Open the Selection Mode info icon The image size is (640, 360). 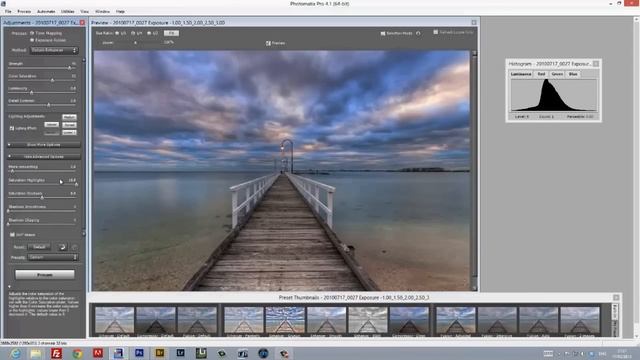[418, 33]
